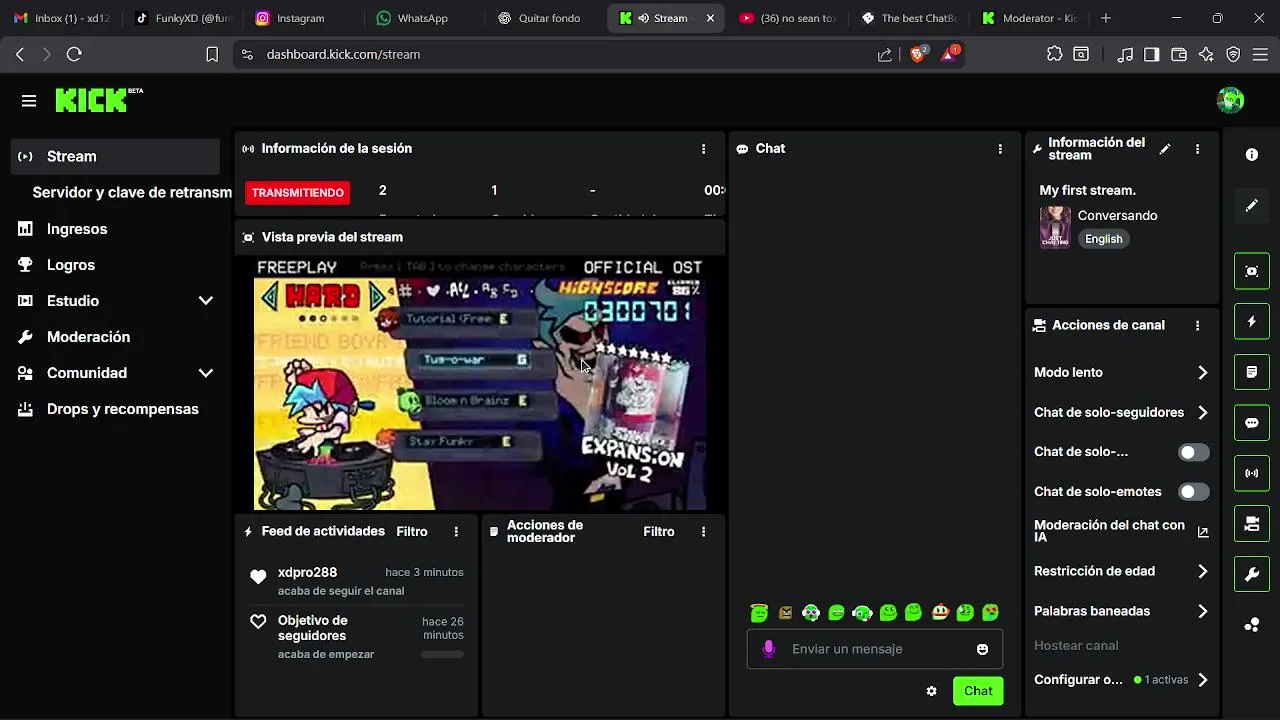Click the Conversando category thumbnail

point(1055,228)
